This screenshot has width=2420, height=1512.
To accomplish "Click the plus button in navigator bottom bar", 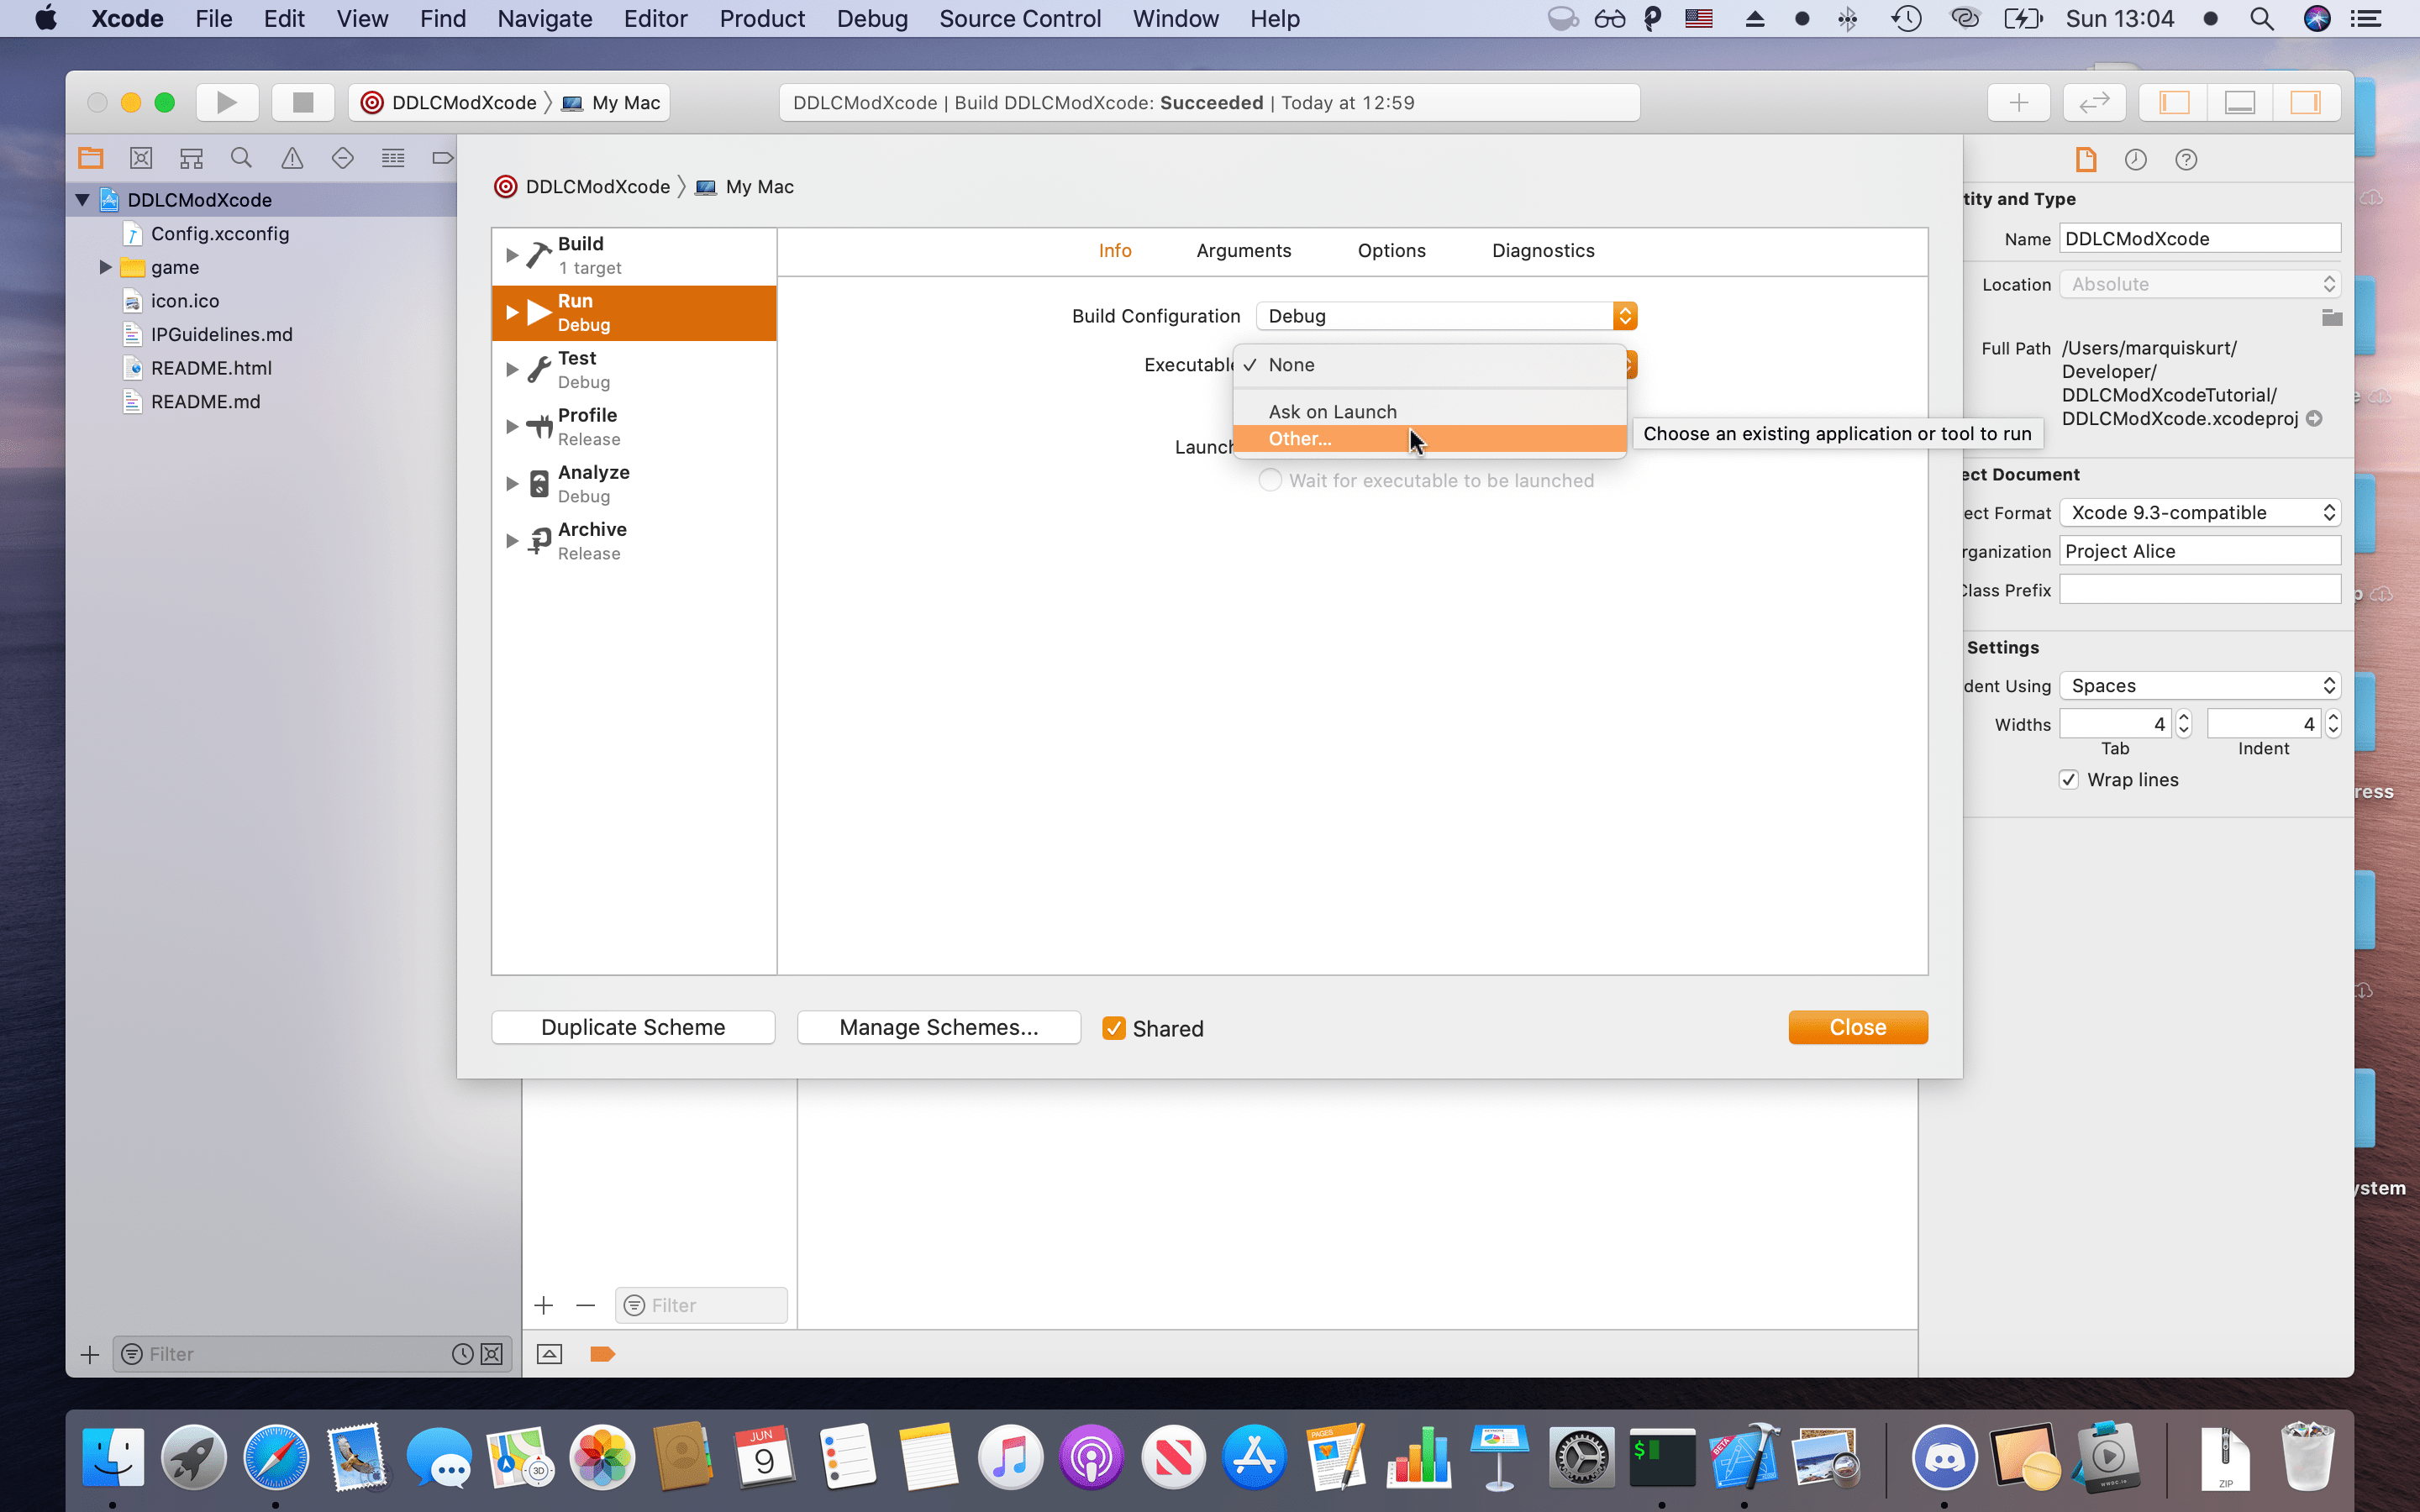I will pyautogui.click(x=90, y=1354).
